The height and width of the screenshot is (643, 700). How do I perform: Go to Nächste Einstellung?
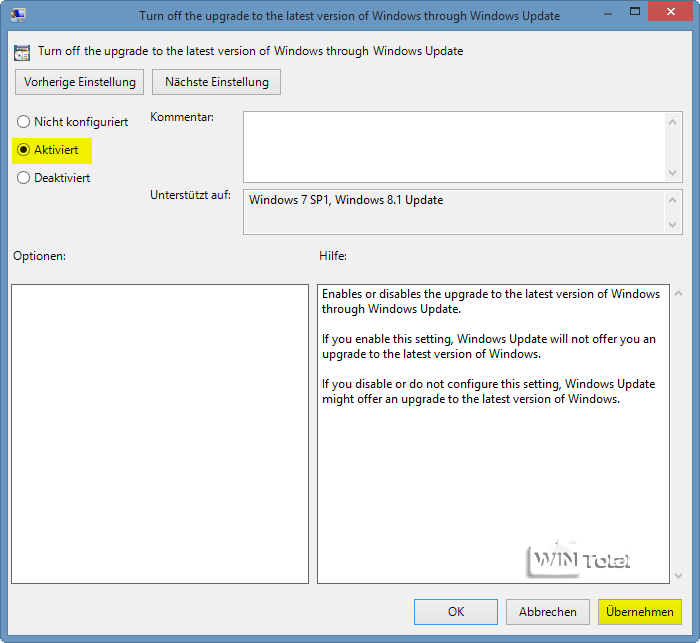pyautogui.click(x=217, y=82)
